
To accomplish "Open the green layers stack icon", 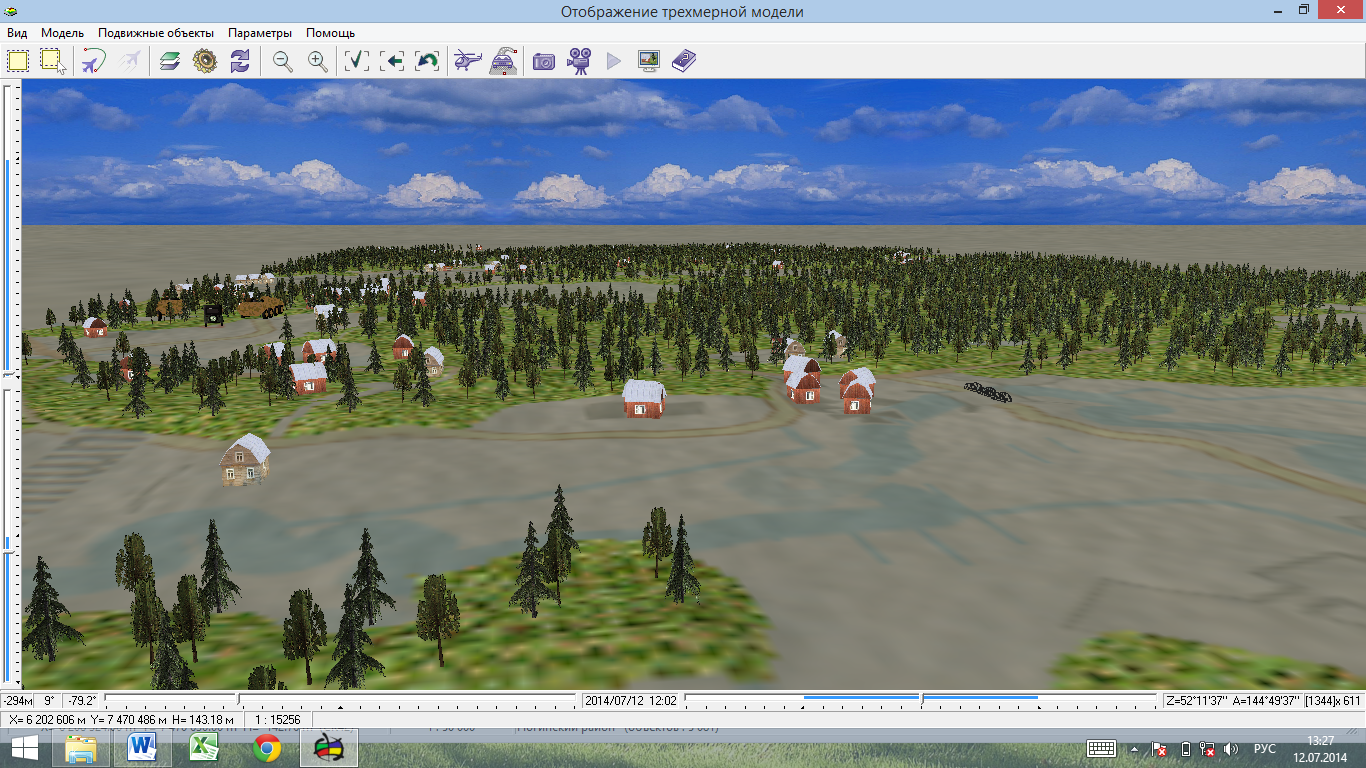I will coord(171,61).
